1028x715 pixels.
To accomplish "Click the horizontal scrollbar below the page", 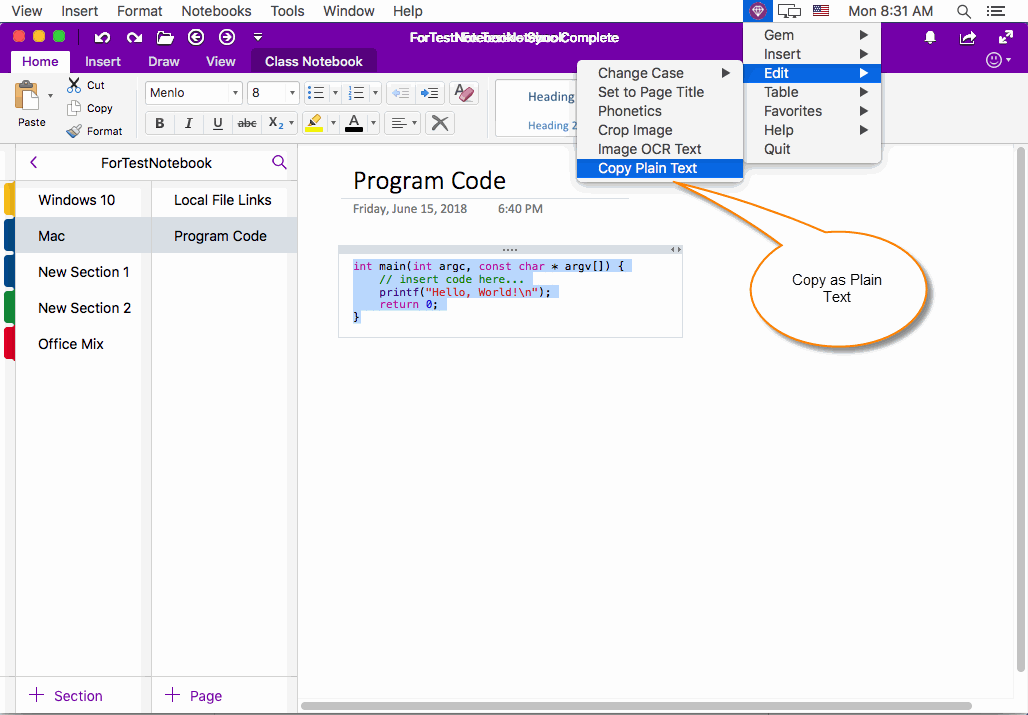I will (636, 706).
